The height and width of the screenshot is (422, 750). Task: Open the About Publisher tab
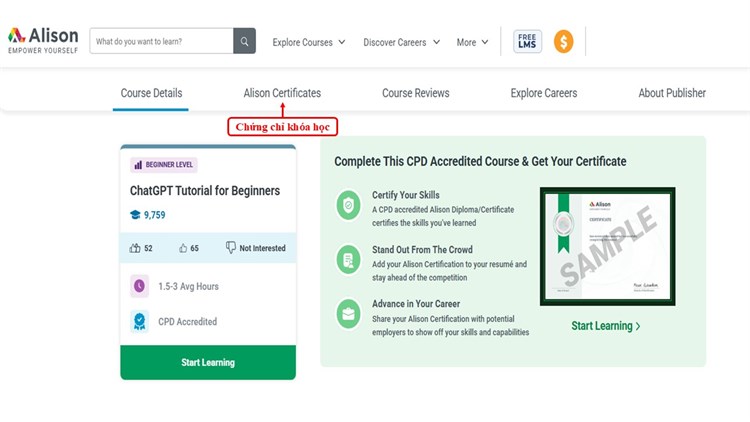click(x=672, y=93)
